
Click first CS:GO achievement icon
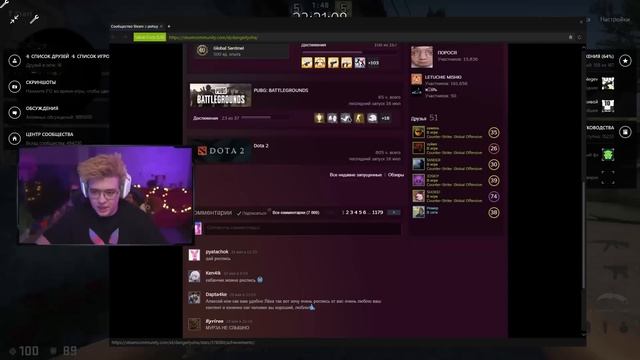point(307,62)
